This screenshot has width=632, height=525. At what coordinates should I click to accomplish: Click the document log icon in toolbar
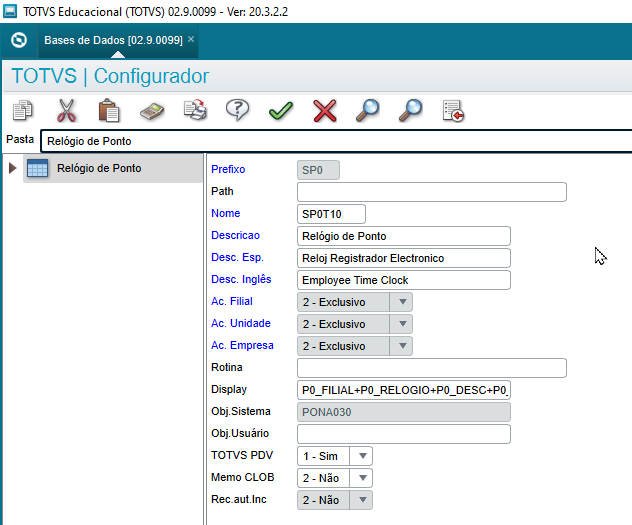(453, 111)
